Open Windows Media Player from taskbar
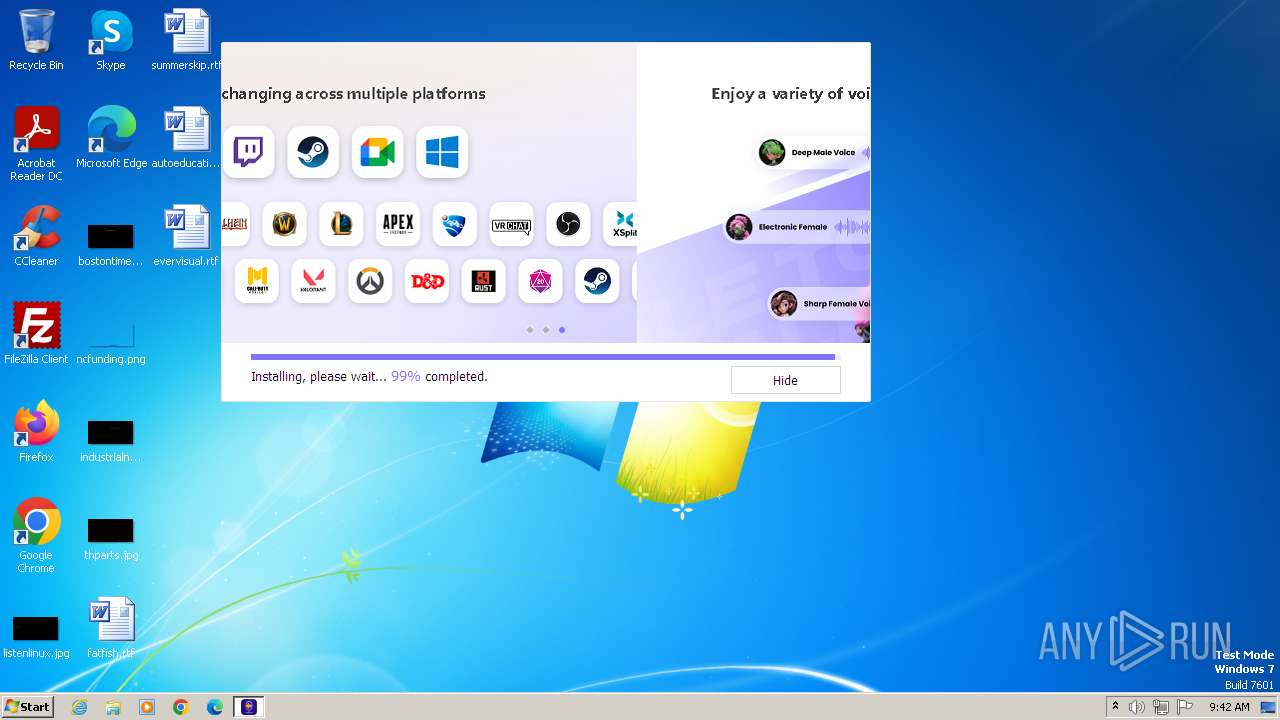Viewport: 1280px width, 720px height. (x=147, y=707)
